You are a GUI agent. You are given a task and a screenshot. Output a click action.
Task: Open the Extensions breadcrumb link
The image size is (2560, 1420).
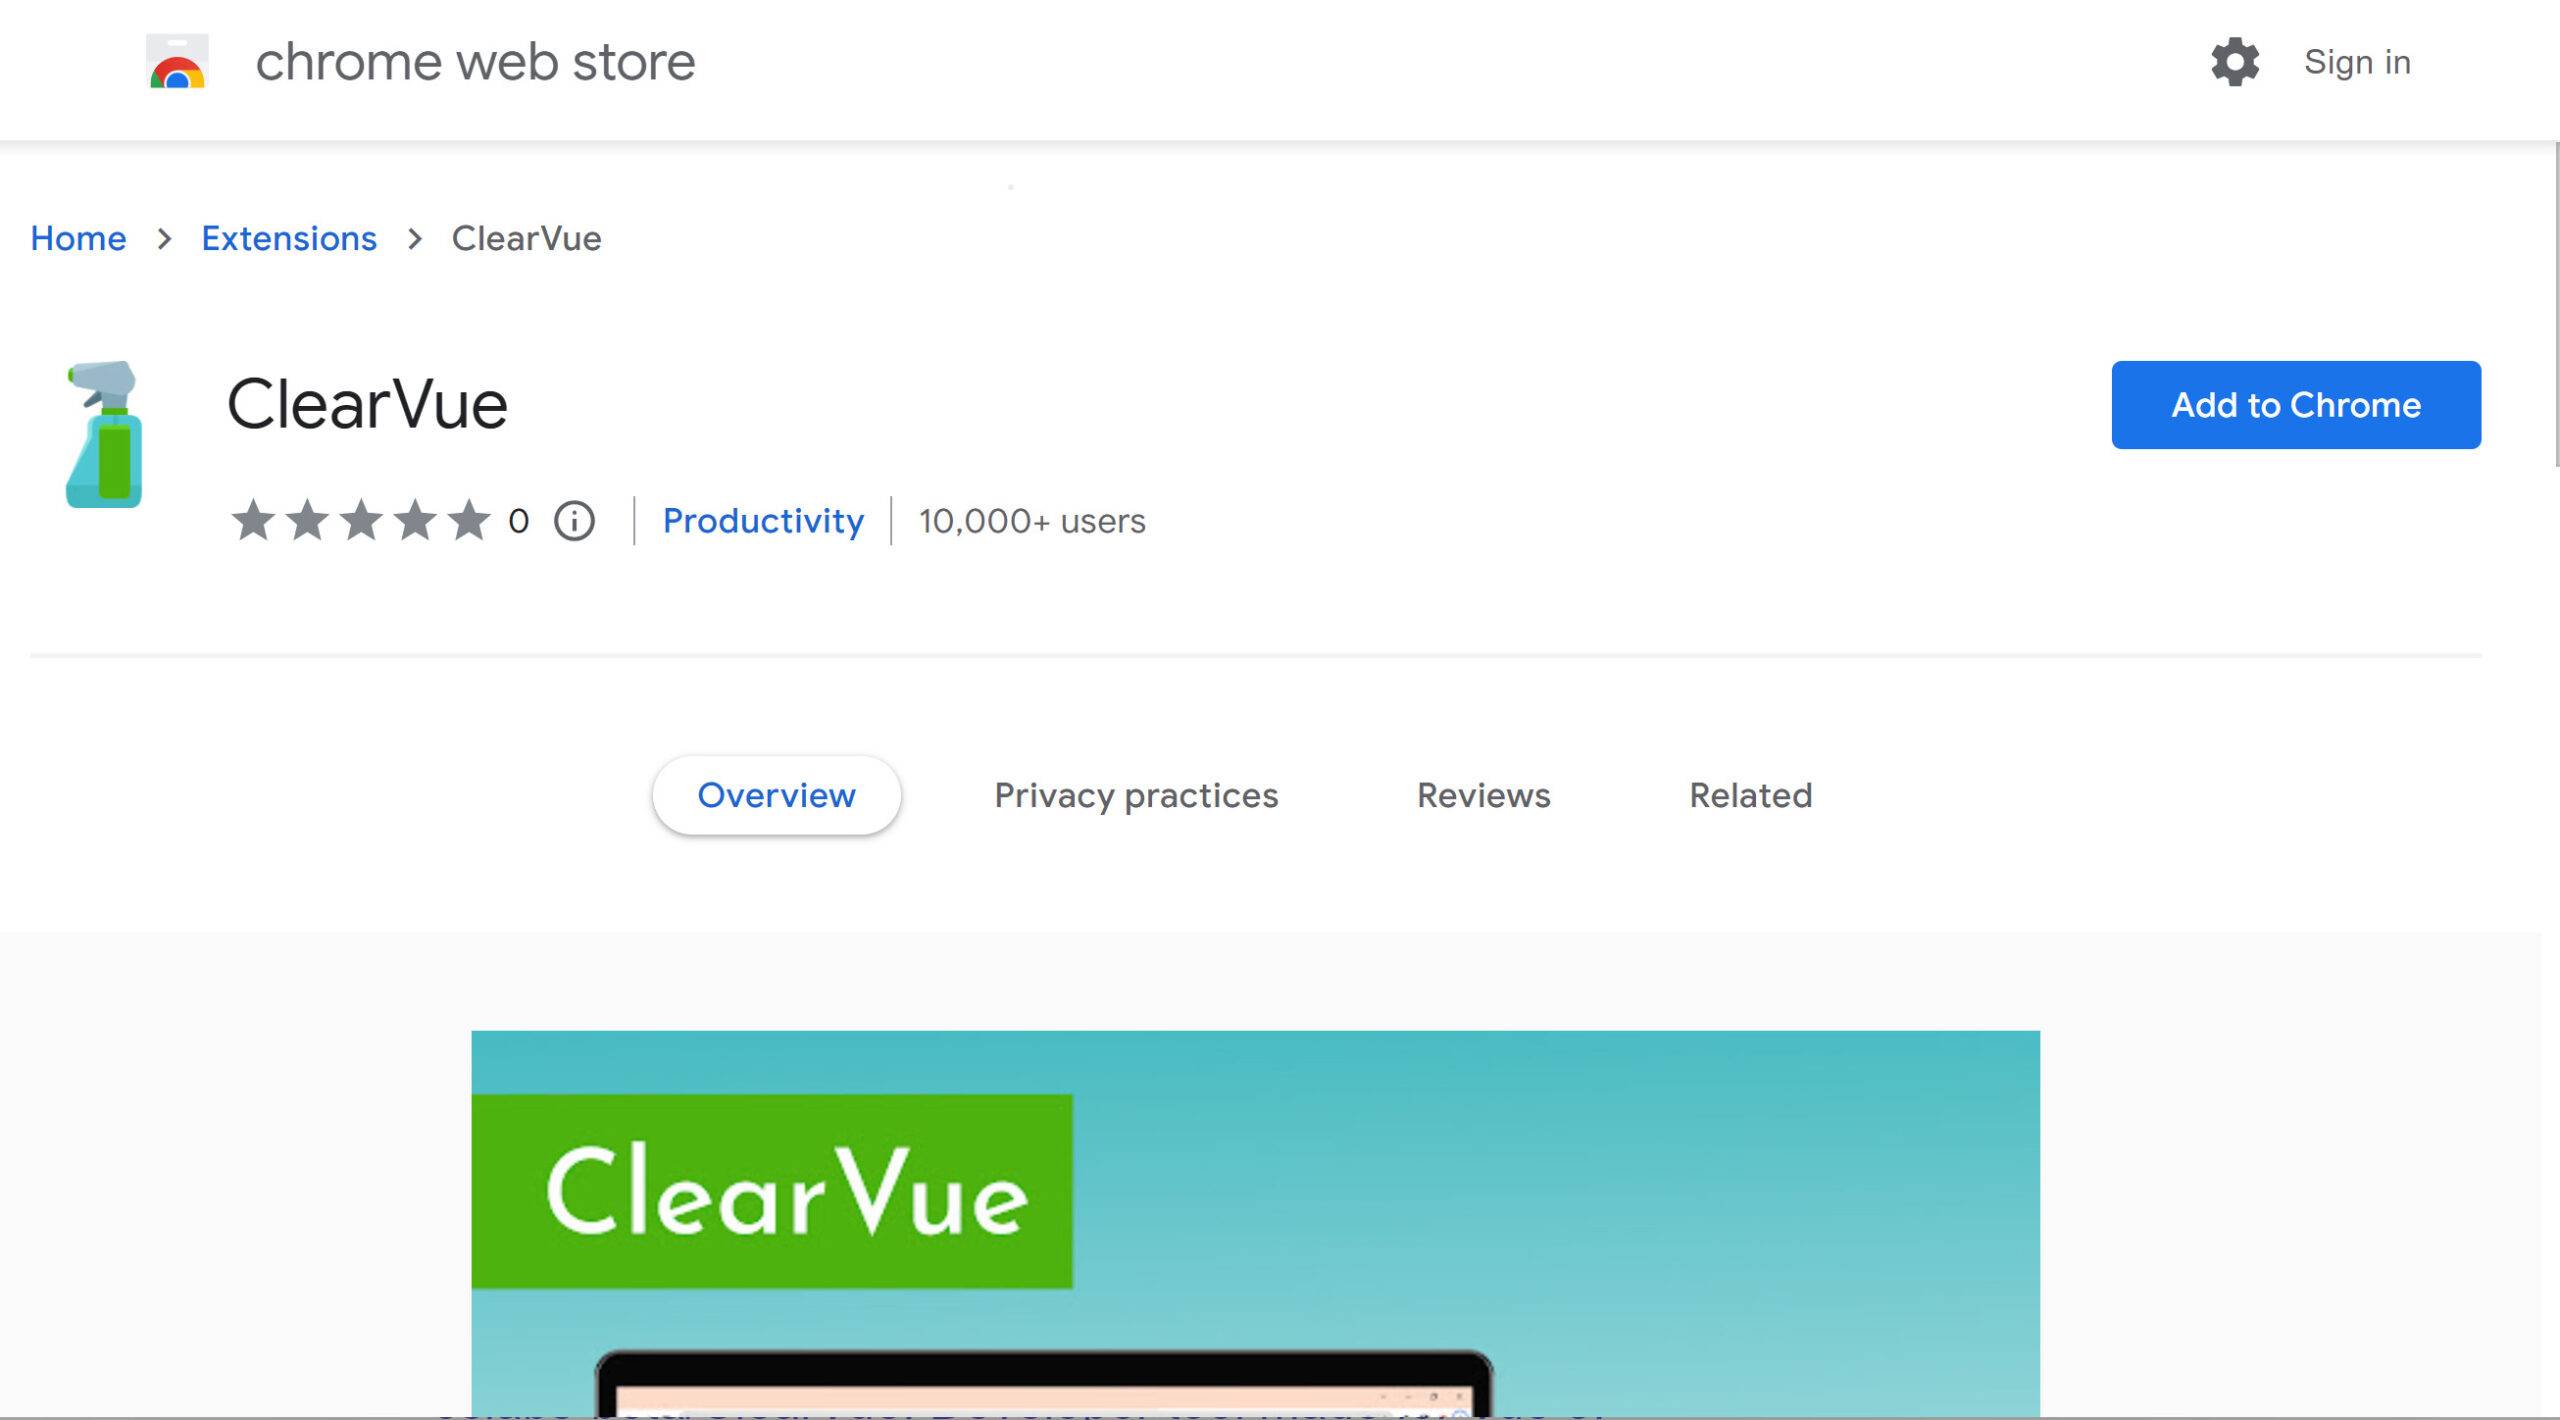pyautogui.click(x=289, y=238)
